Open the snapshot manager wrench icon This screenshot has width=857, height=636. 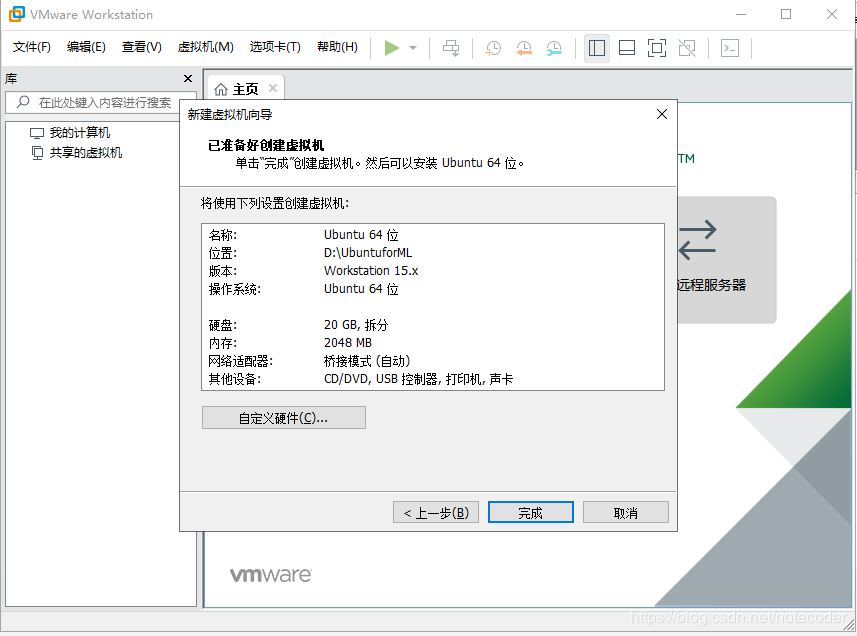point(554,48)
